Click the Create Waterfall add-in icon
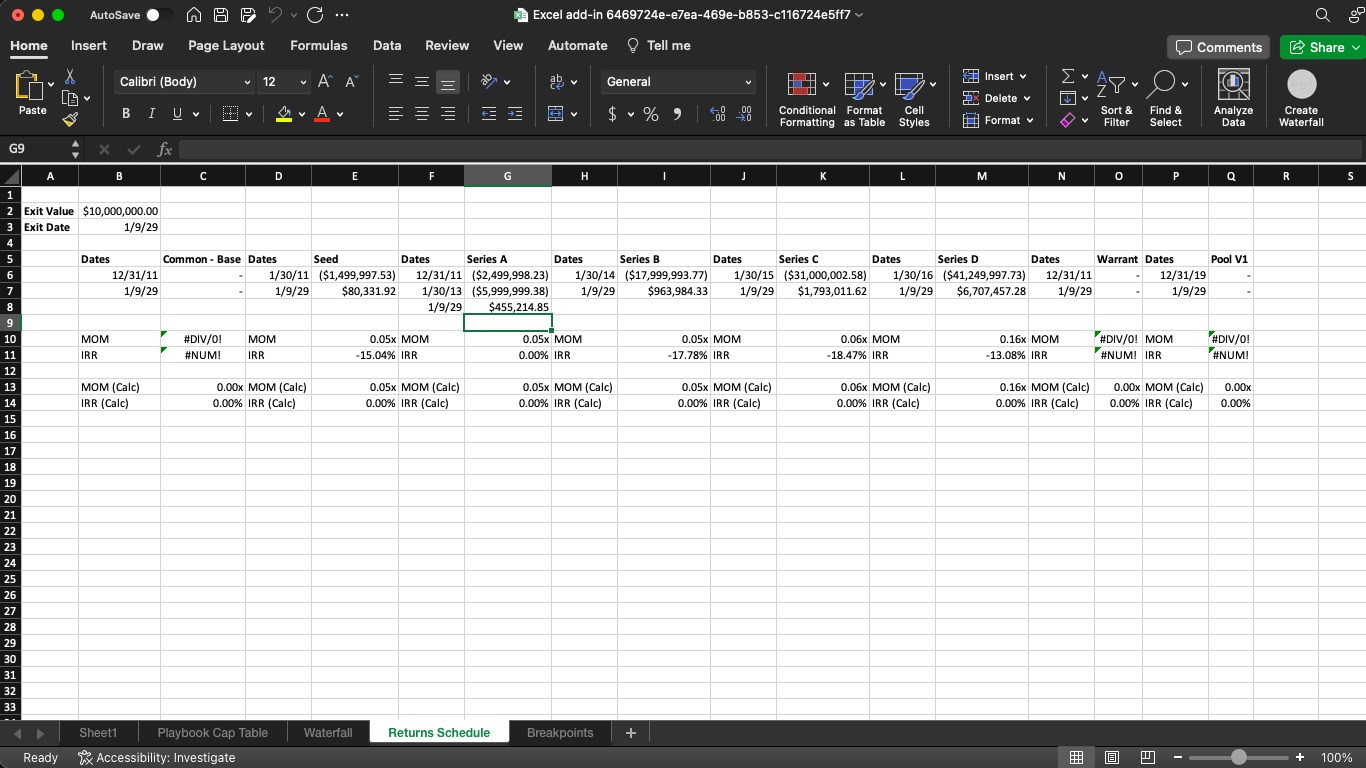The height and width of the screenshot is (768, 1366). coord(1301,84)
